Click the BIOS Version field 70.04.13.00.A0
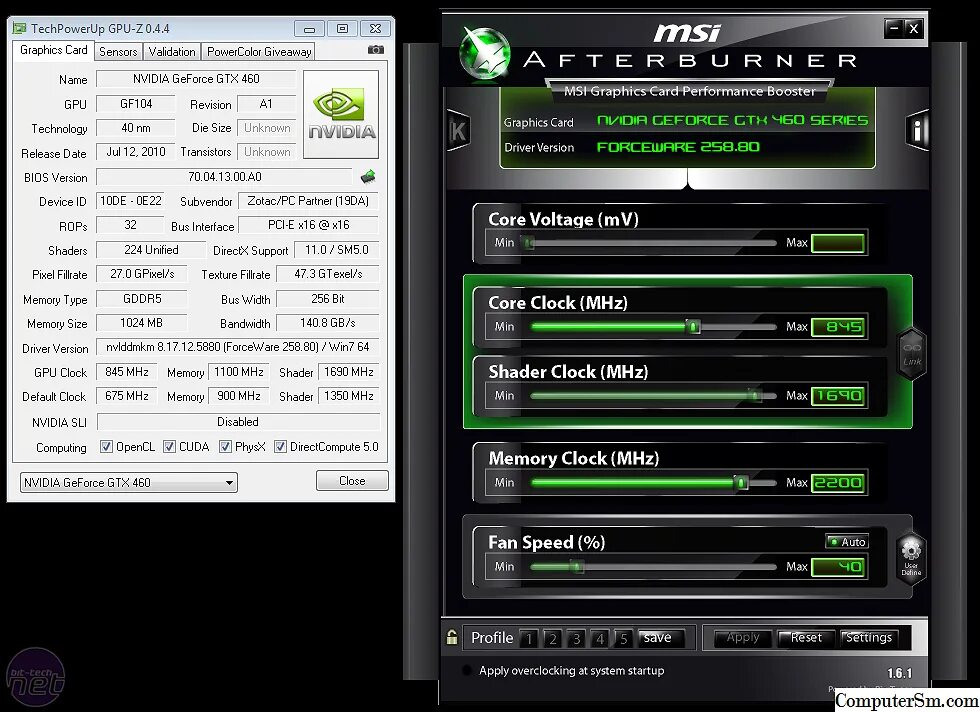980x712 pixels. [x=225, y=177]
